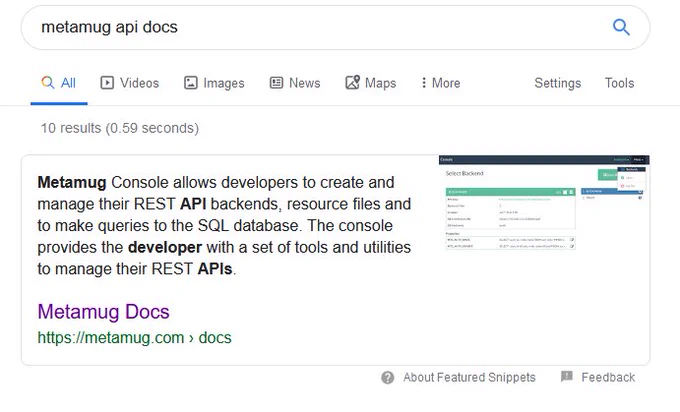This screenshot has width=680, height=412.
Task: Open the News tab
Action: [295, 83]
